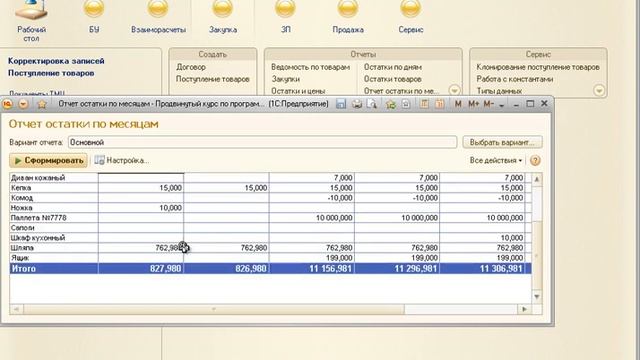The height and width of the screenshot is (360, 640).
Task: Print the report with printer icon
Action: (x=357, y=104)
